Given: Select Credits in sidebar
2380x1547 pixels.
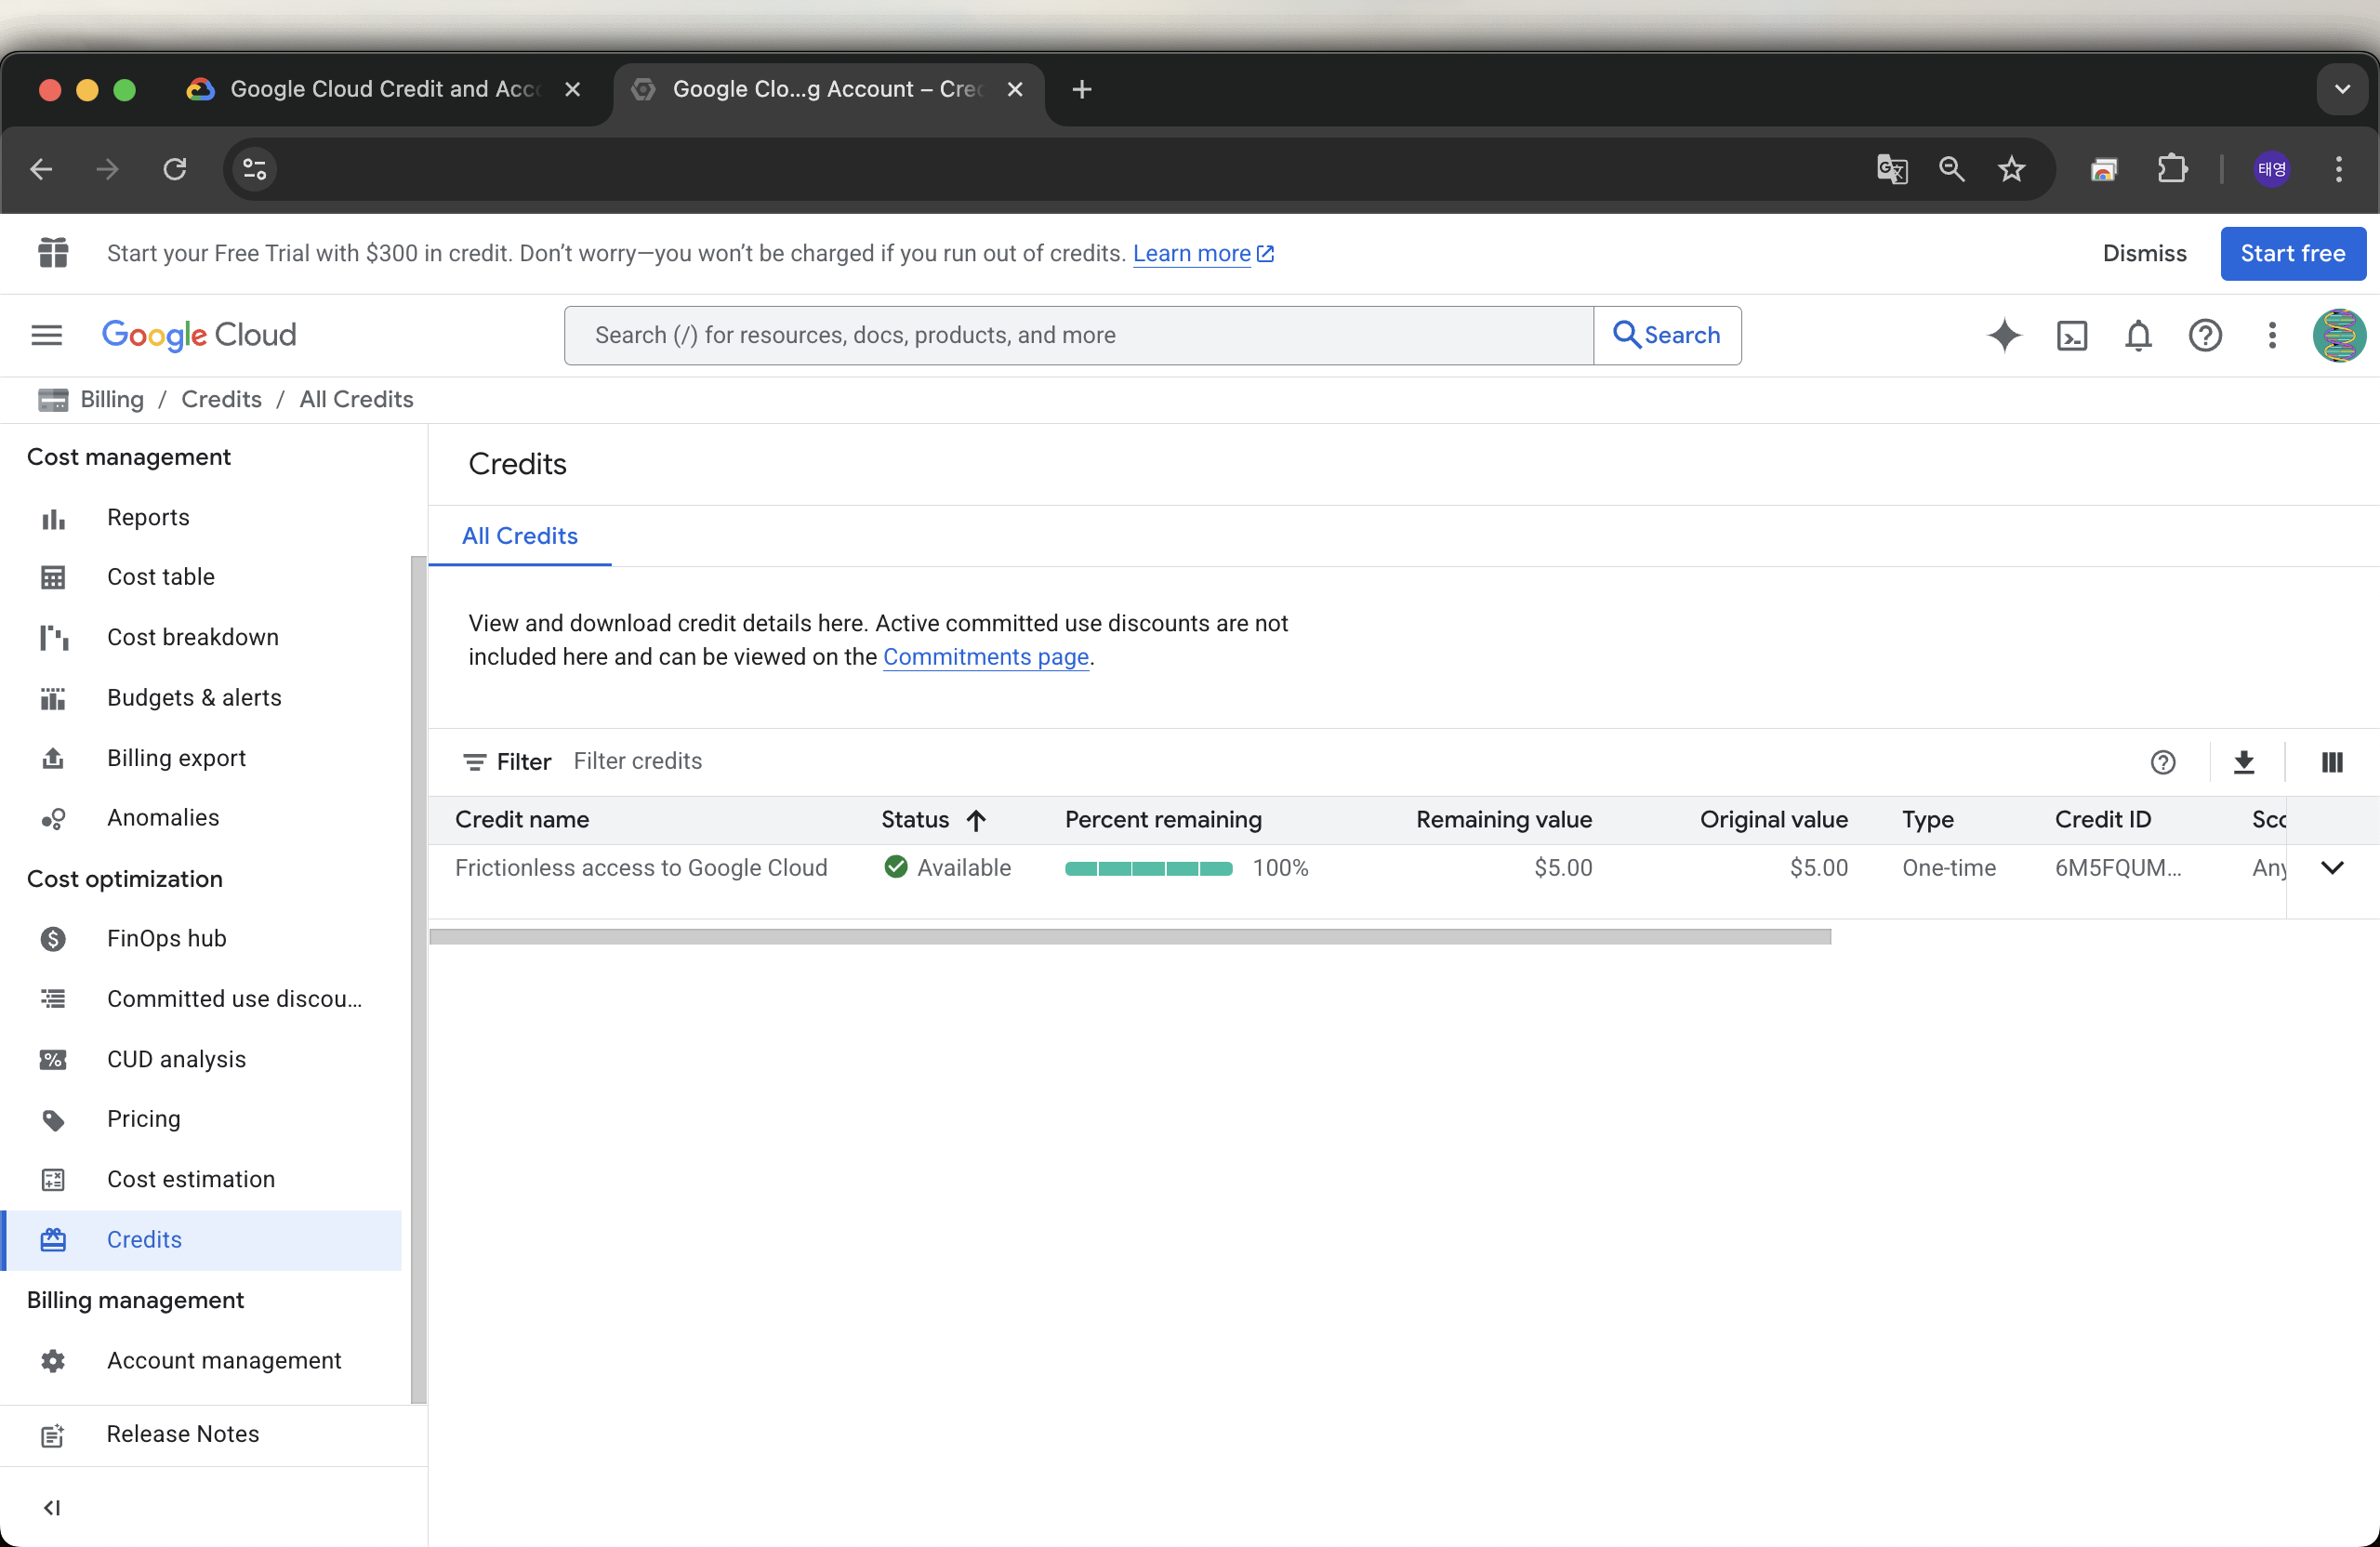Looking at the screenshot, I should pyautogui.click(x=202, y=1240).
